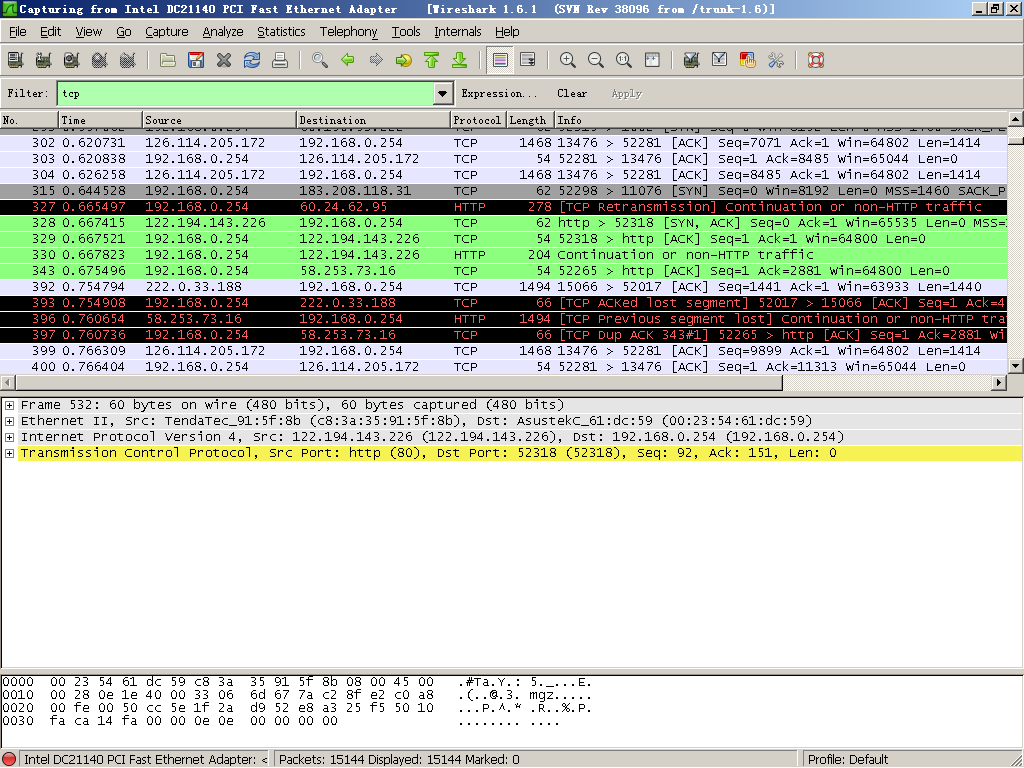Open the capture interfaces list icon
The height and width of the screenshot is (768, 1024).
pos(16,60)
